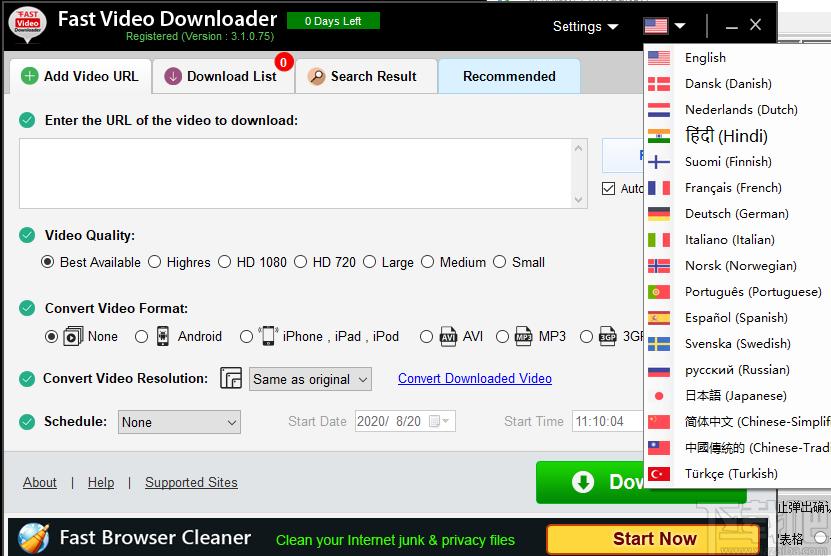Open the Settings dropdown menu
The width and height of the screenshot is (831, 556).
585,26
